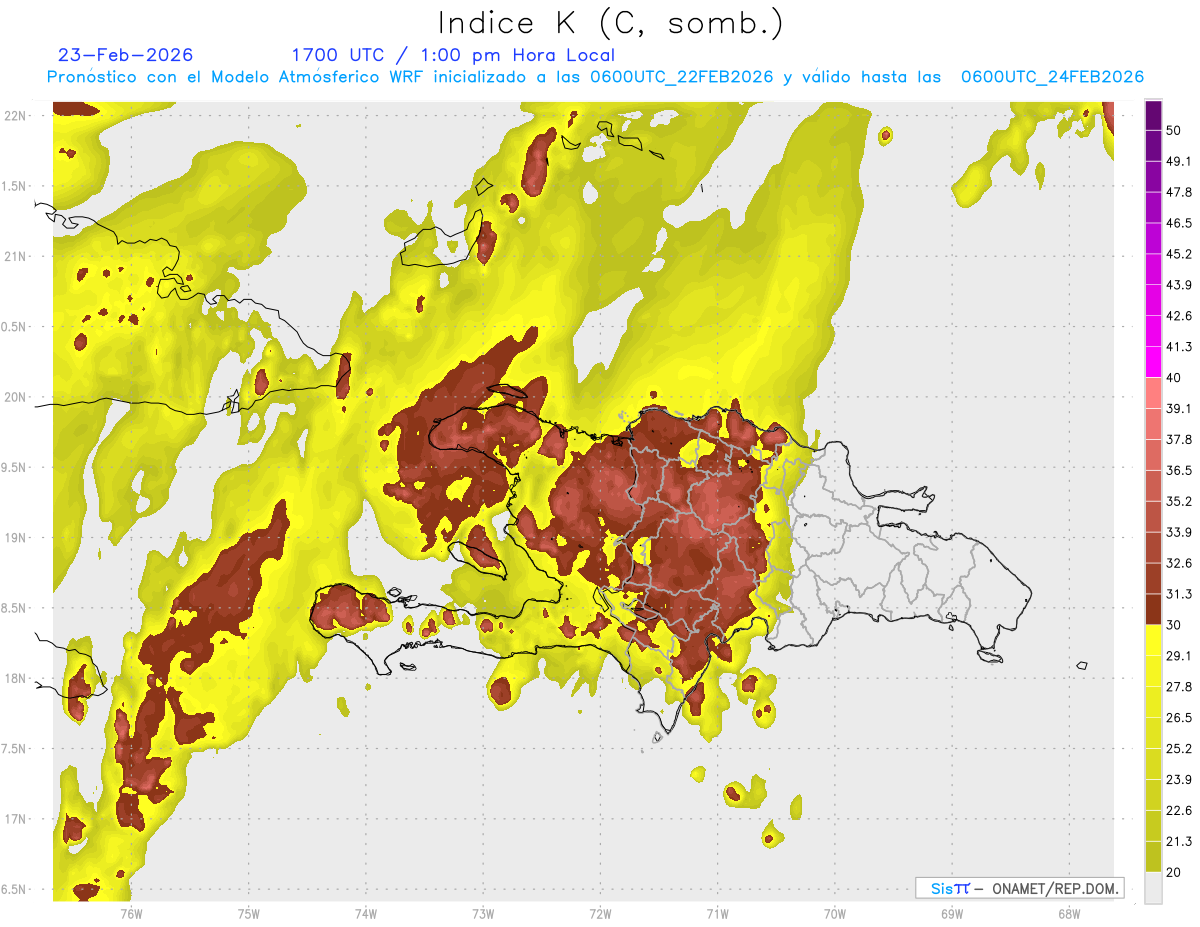Image resolution: width=1200 pixels, height=927 pixels.
Task: Click the '19N' latitude label
Action: pyautogui.click(x=15, y=538)
